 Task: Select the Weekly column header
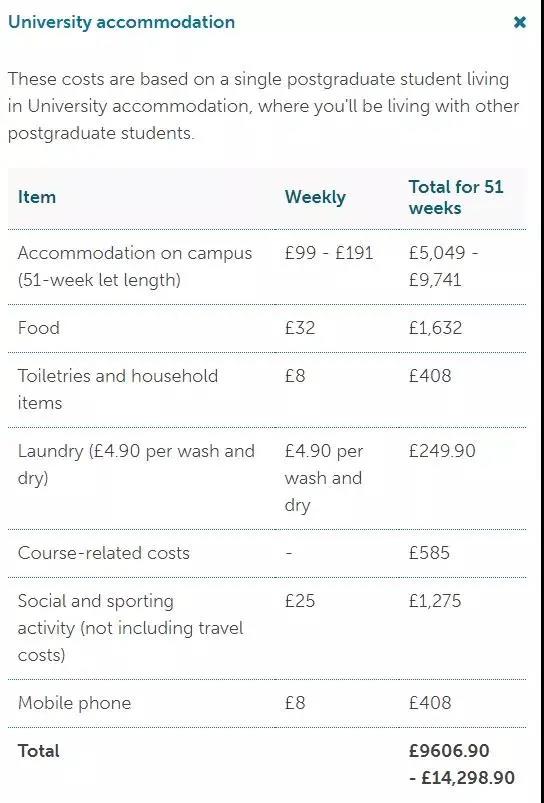(315, 197)
